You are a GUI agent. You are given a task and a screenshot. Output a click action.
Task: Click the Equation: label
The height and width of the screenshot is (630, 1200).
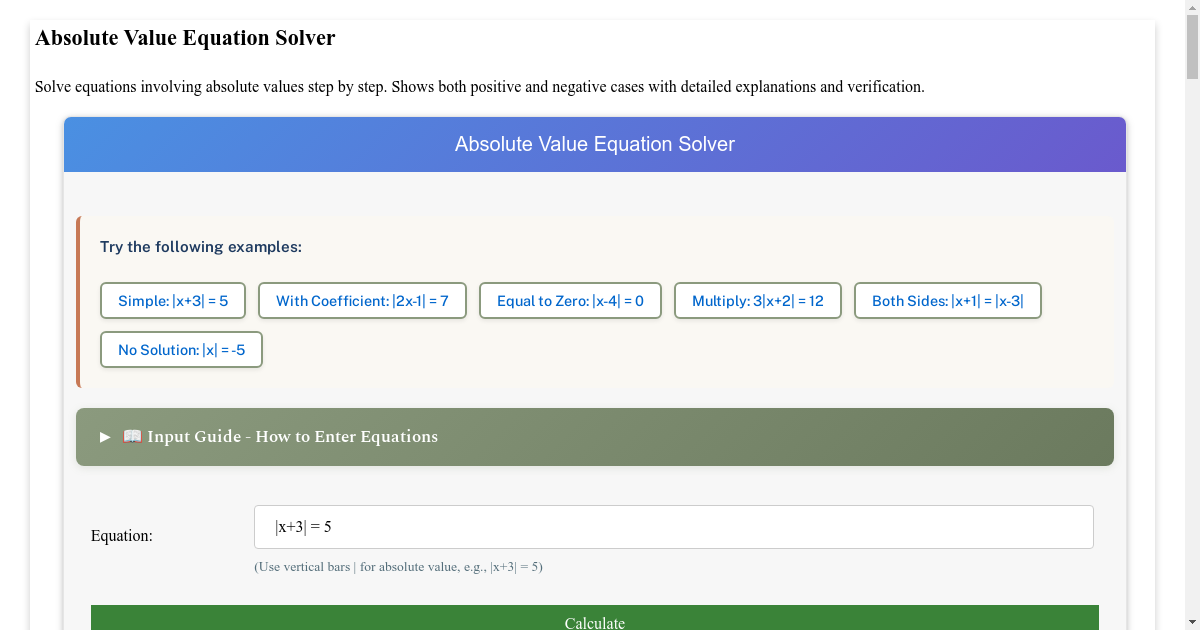pyautogui.click(x=121, y=535)
